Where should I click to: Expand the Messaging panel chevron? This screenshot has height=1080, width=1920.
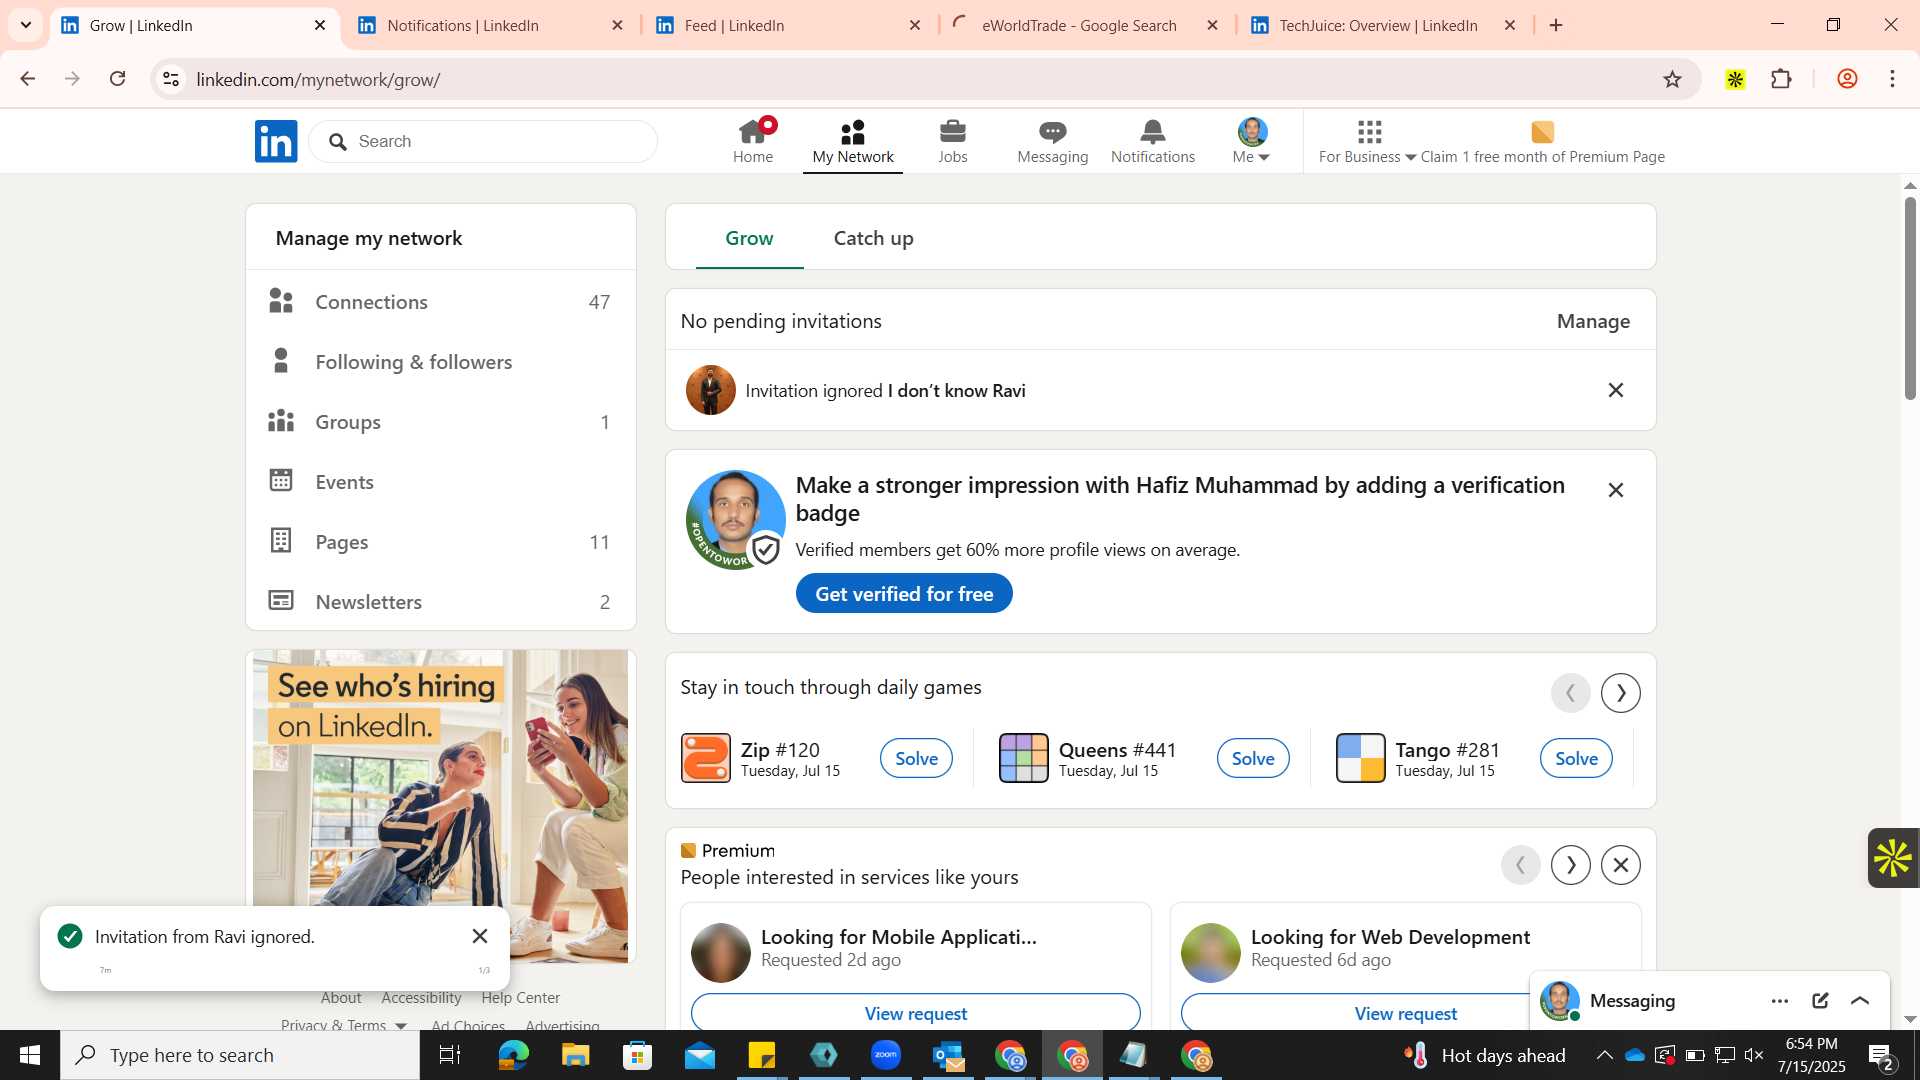(x=1860, y=1001)
